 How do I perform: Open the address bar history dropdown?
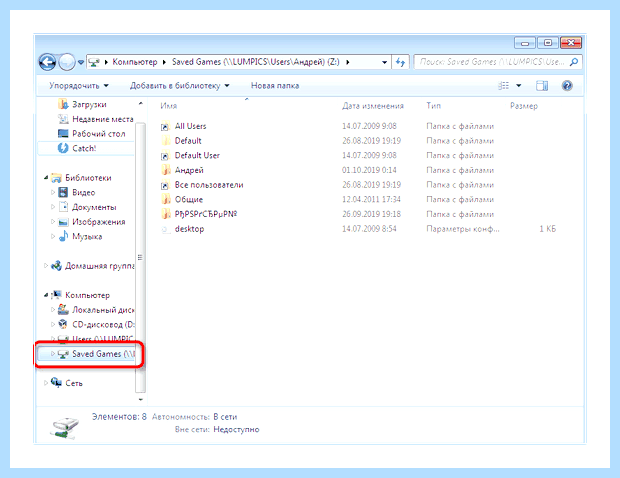(384, 62)
